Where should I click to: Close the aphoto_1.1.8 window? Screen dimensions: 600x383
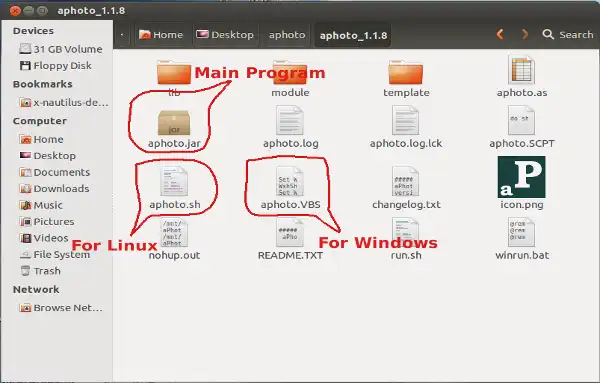[x=15, y=10]
